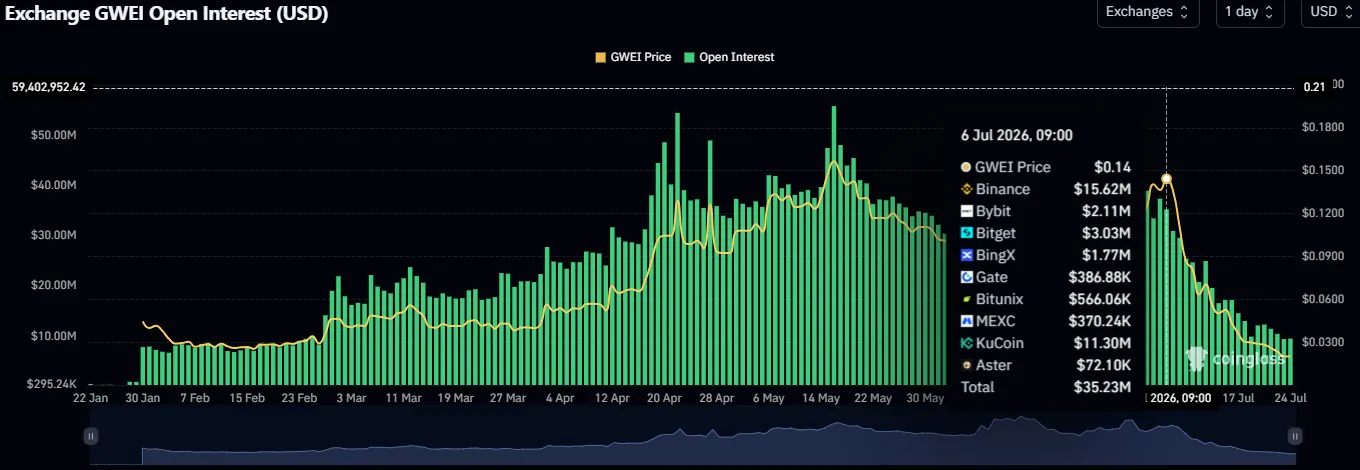Viewport: 1360px width, 470px height.
Task: Click the $295.24K y-axis label
Action: [x=52, y=384]
